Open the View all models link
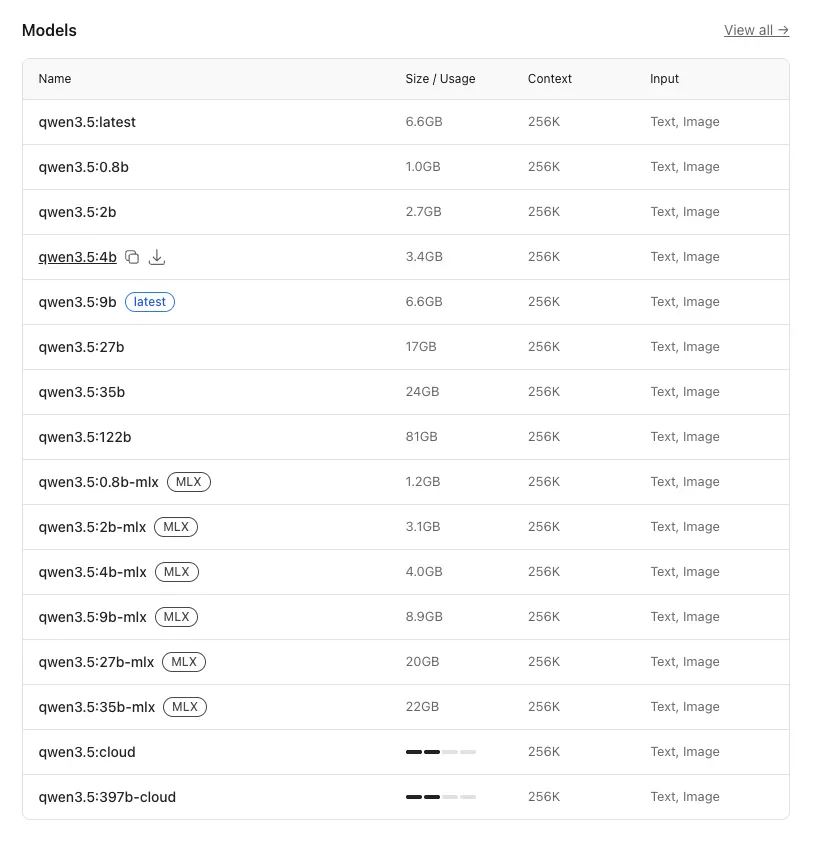The height and width of the screenshot is (848, 813). coord(756,30)
